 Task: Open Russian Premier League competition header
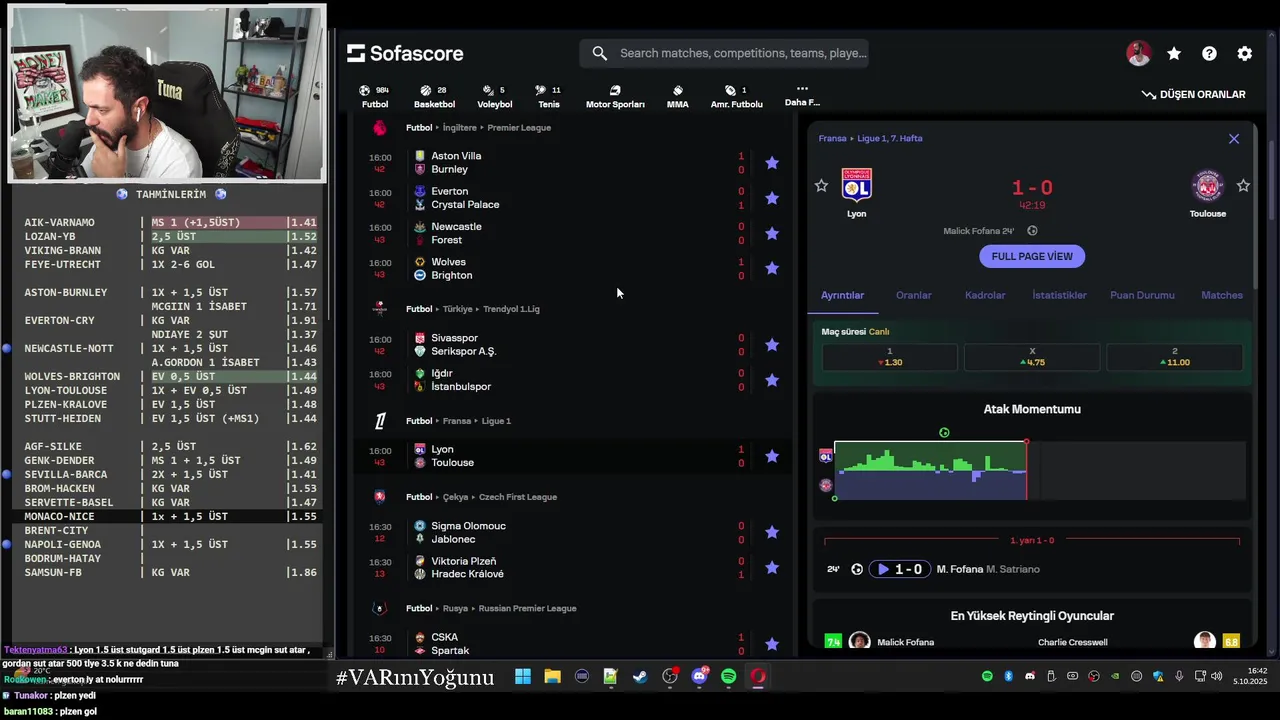527,608
